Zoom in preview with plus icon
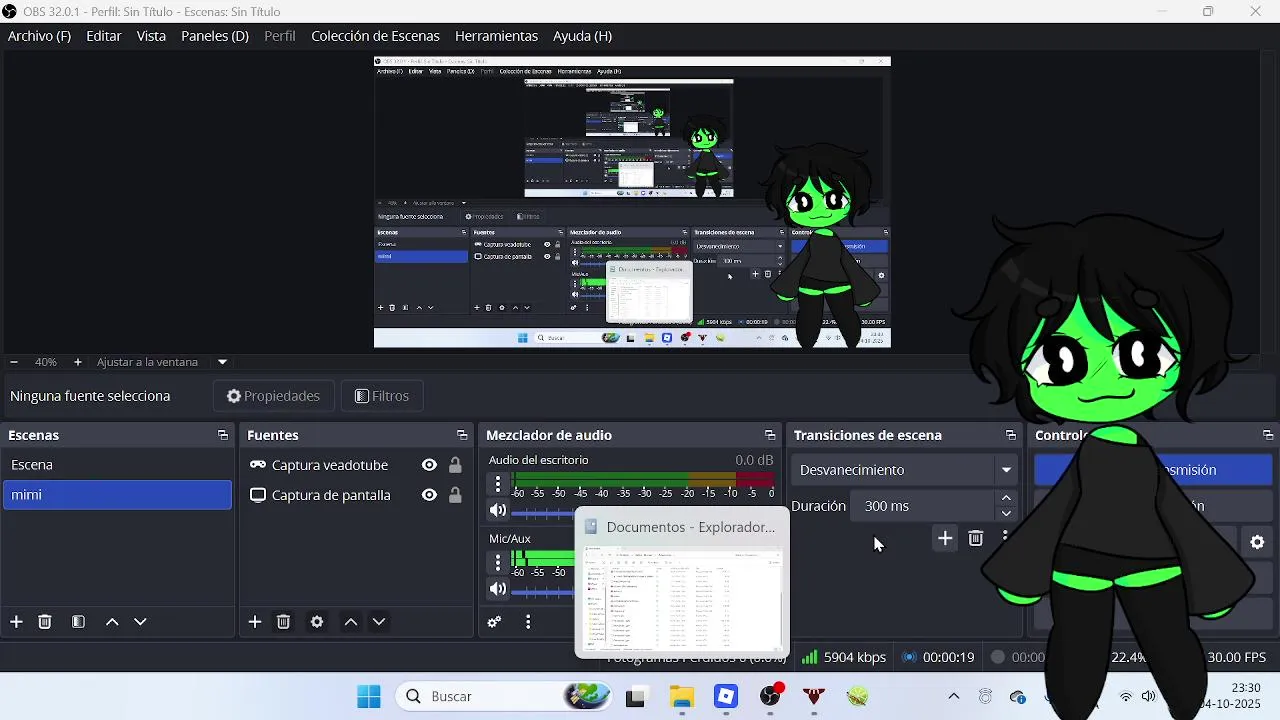Screen dimensions: 1280x720 click(77, 362)
